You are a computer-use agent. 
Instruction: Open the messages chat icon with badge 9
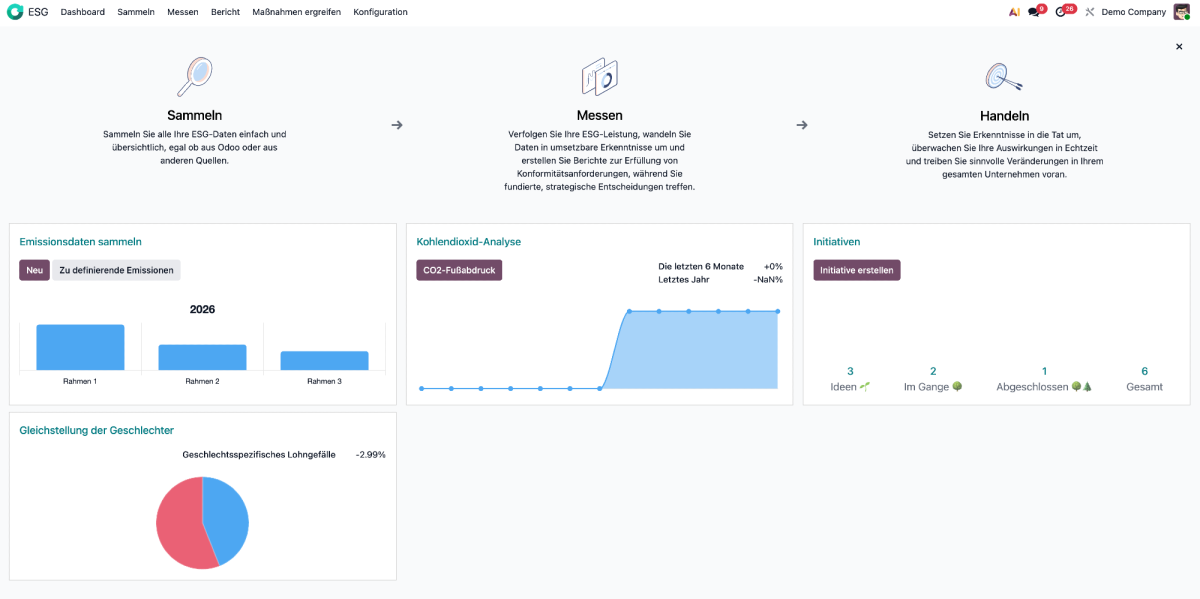tap(1034, 12)
